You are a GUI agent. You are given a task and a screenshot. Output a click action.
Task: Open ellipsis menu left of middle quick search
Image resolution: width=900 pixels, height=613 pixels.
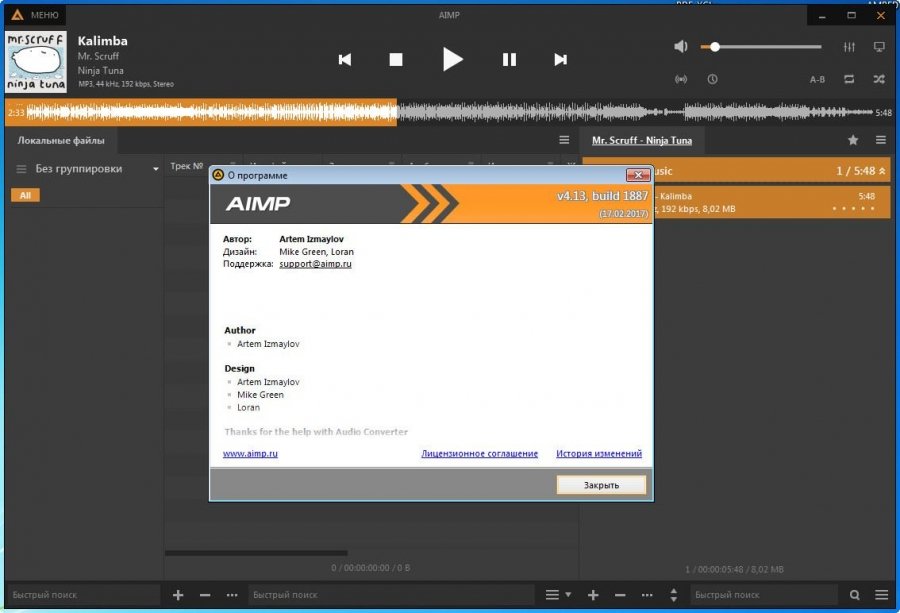point(232,595)
